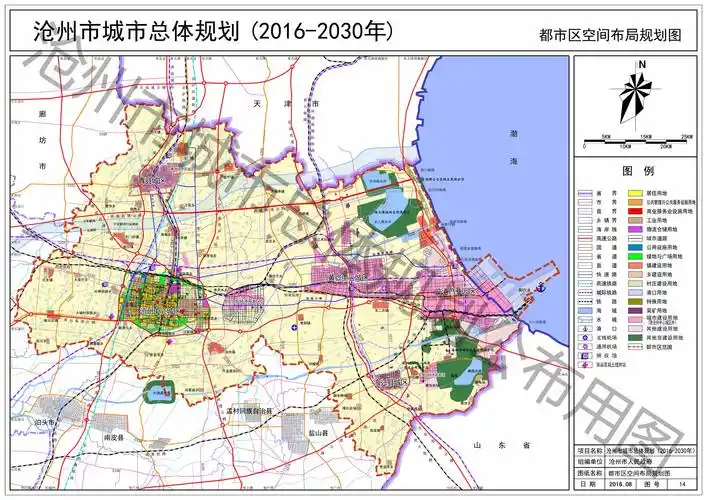The height and width of the screenshot is (500, 707).
Task: Click the yellow 居住用地 legend swatch
Action: point(634,193)
